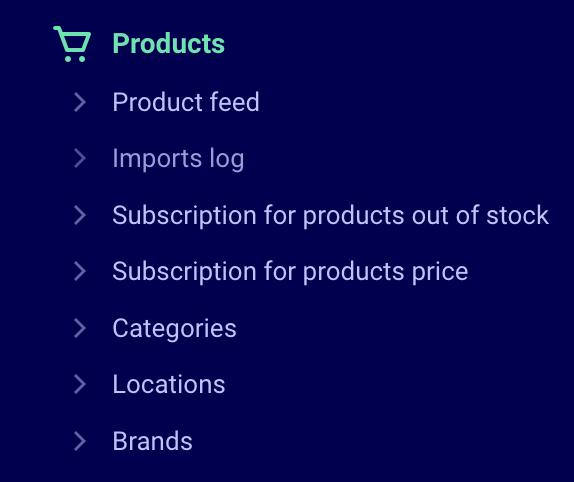The width and height of the screenshot is (574, 482).
Task: Click the word stock in the out-of-stock entry
Action: point(518,215)
